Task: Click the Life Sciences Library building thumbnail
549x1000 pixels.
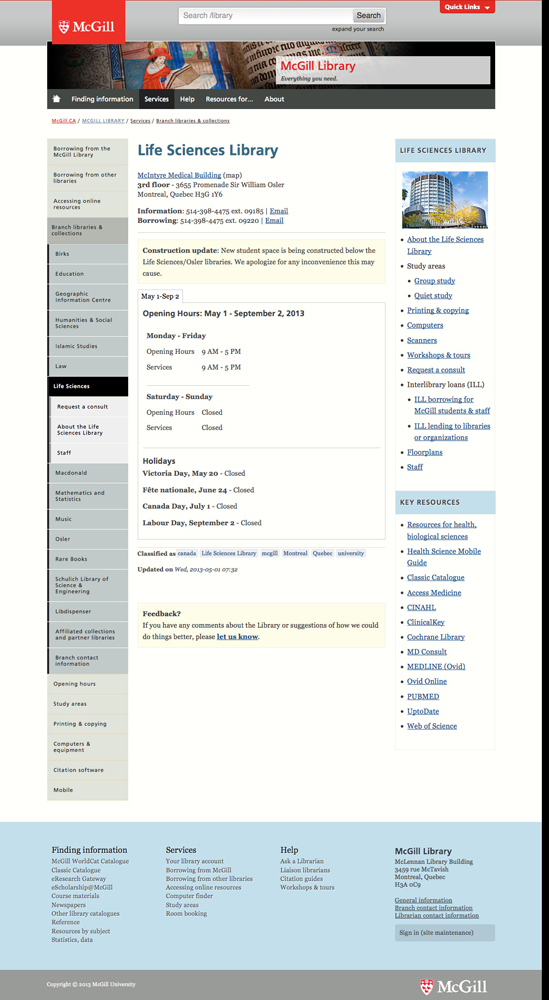Action: point(444,200)
